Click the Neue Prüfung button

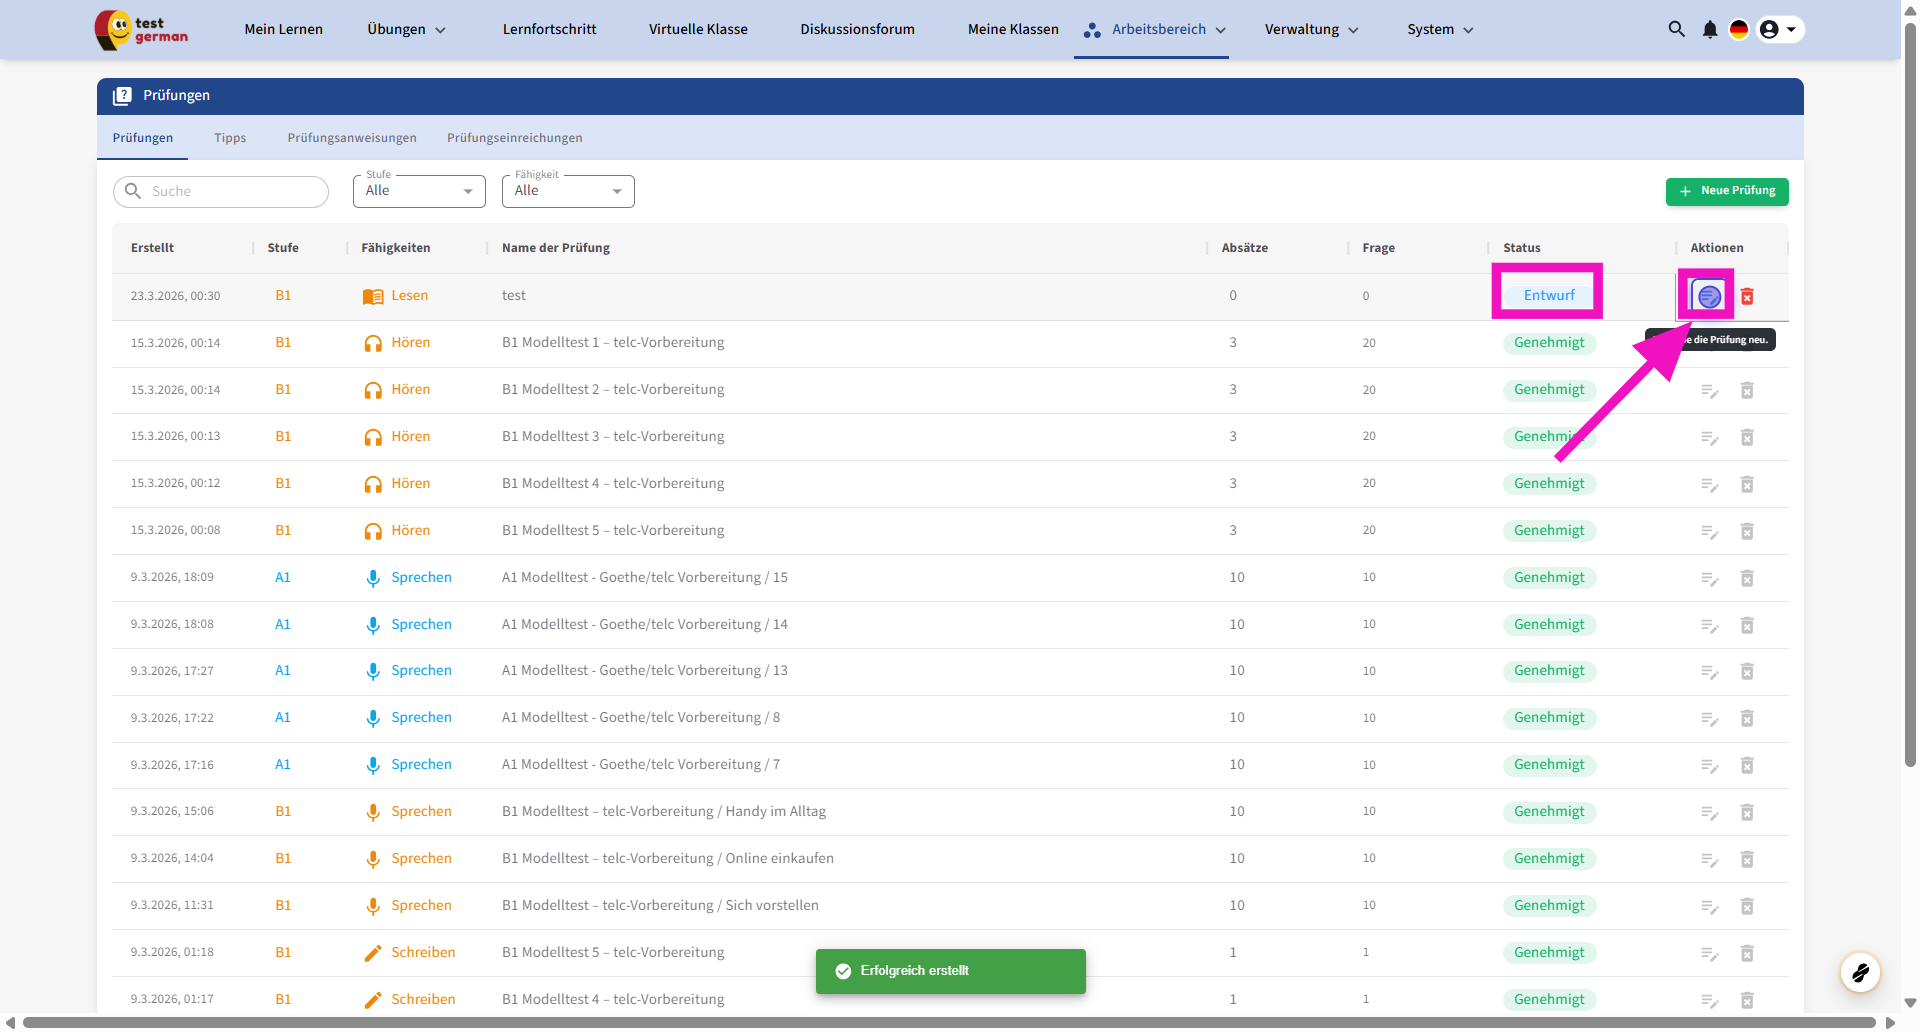pyautogui.click(x=1726, y=191)
